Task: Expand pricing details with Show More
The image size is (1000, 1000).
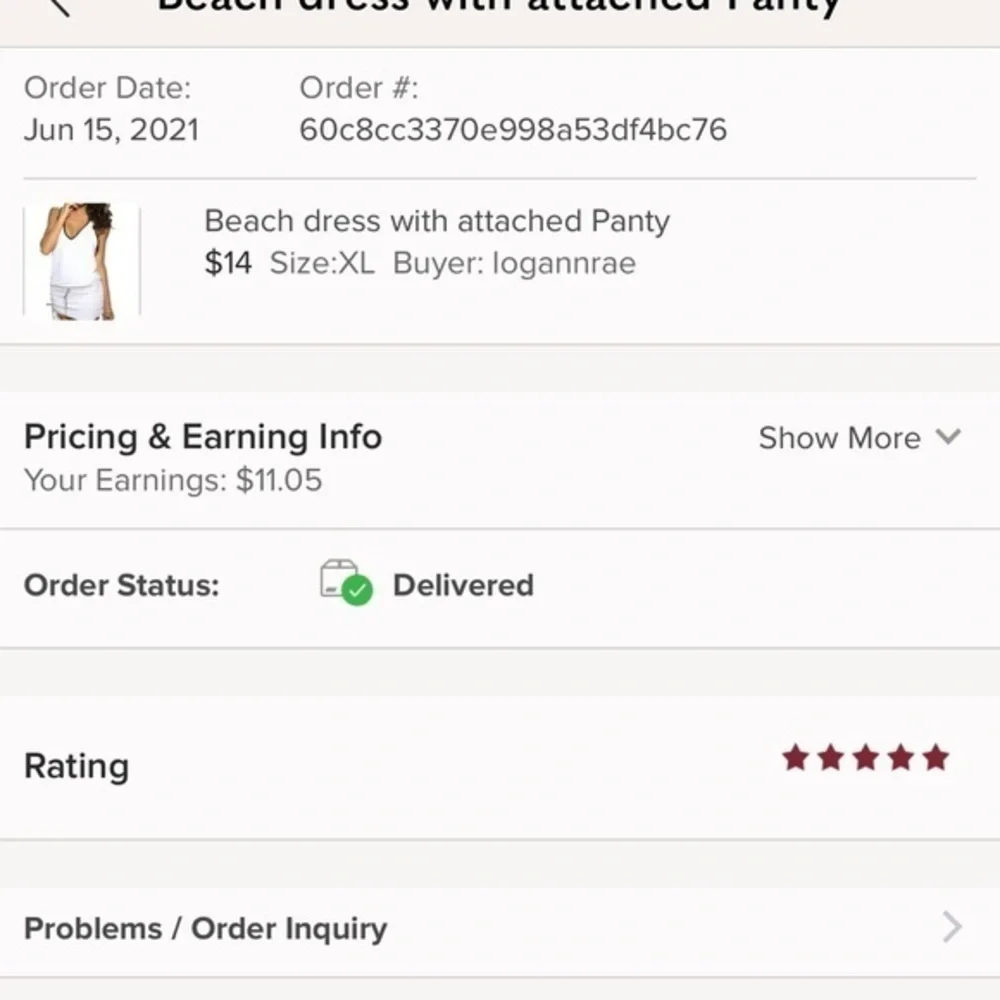Action: (x=839, y=438)
